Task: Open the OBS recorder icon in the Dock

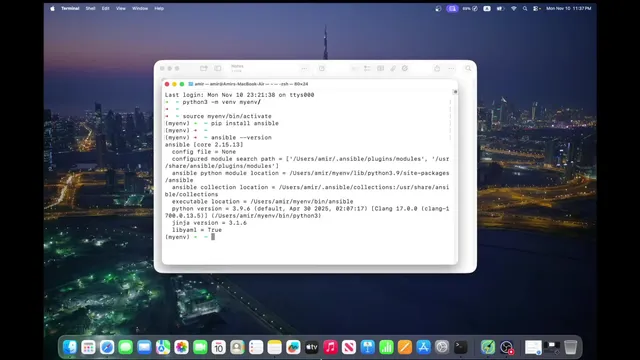Action: pos(507,347)
